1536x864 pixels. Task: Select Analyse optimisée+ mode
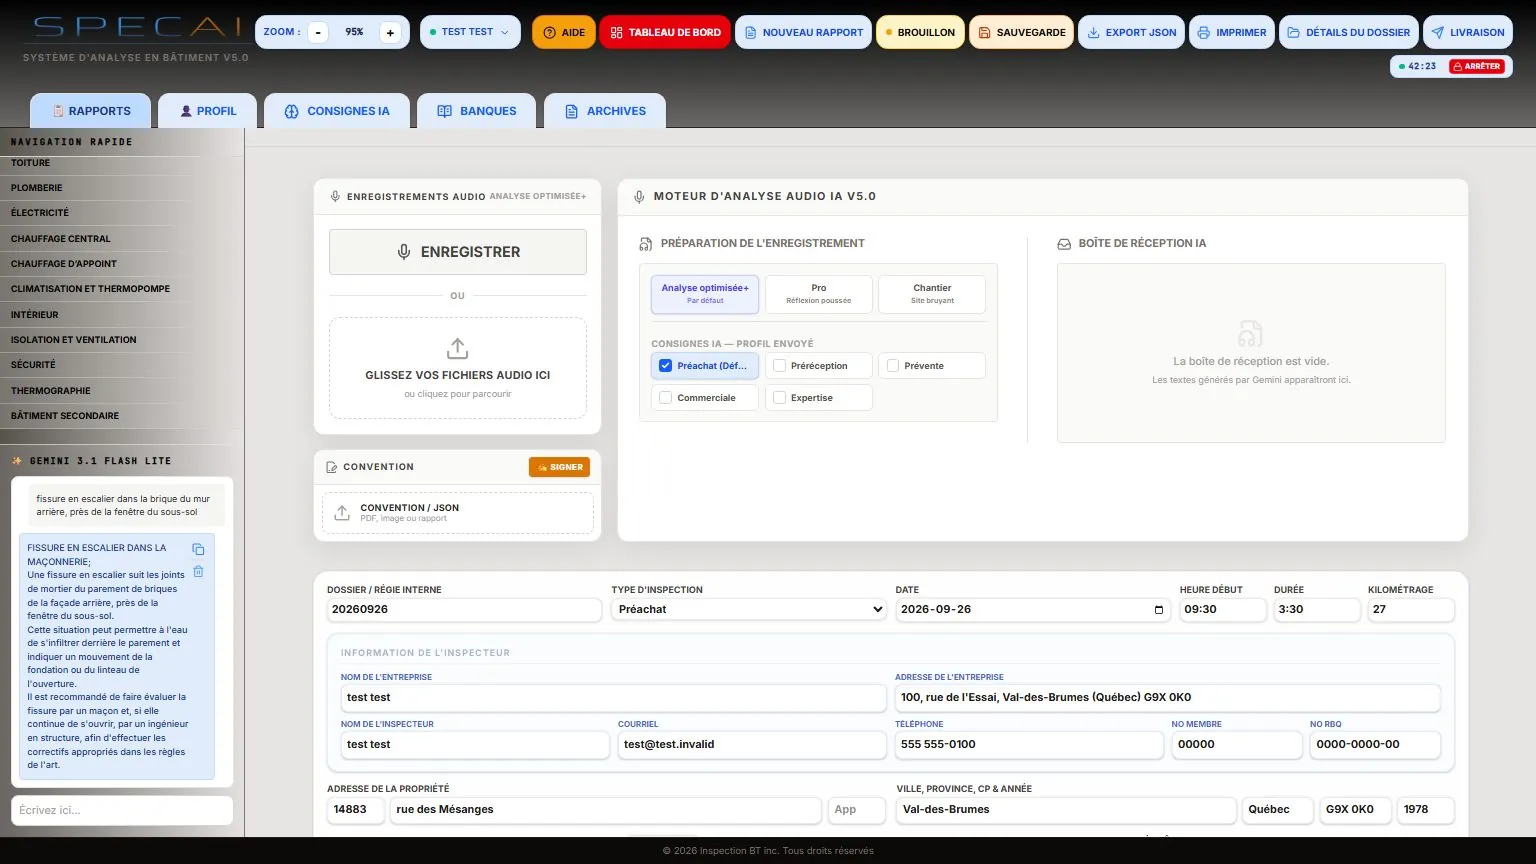[705, 294]
